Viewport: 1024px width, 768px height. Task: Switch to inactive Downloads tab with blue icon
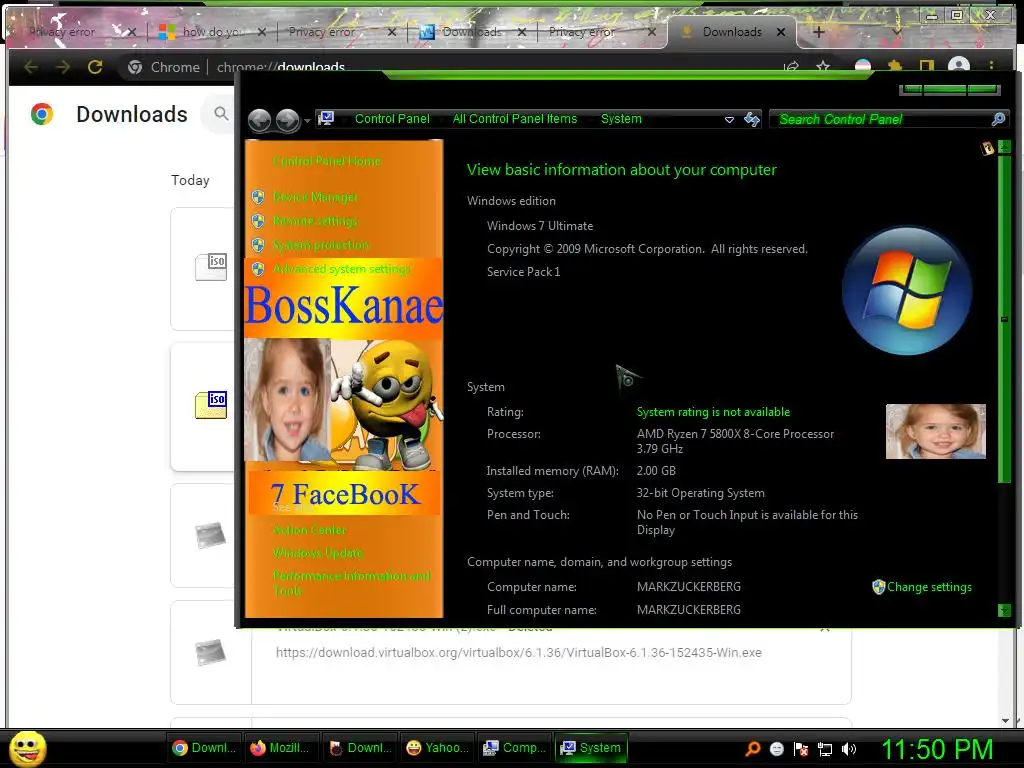tap(470, 31)
